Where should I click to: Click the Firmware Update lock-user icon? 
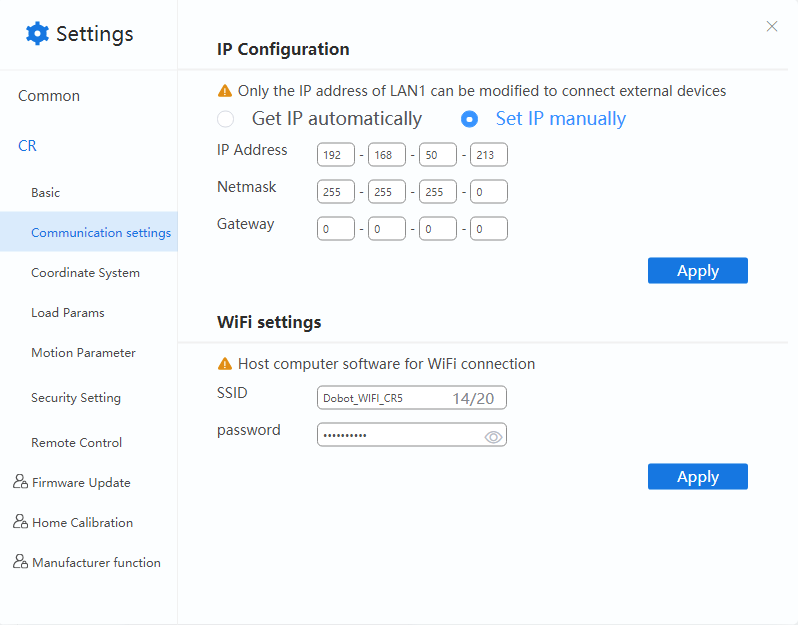tap(20, 482)
